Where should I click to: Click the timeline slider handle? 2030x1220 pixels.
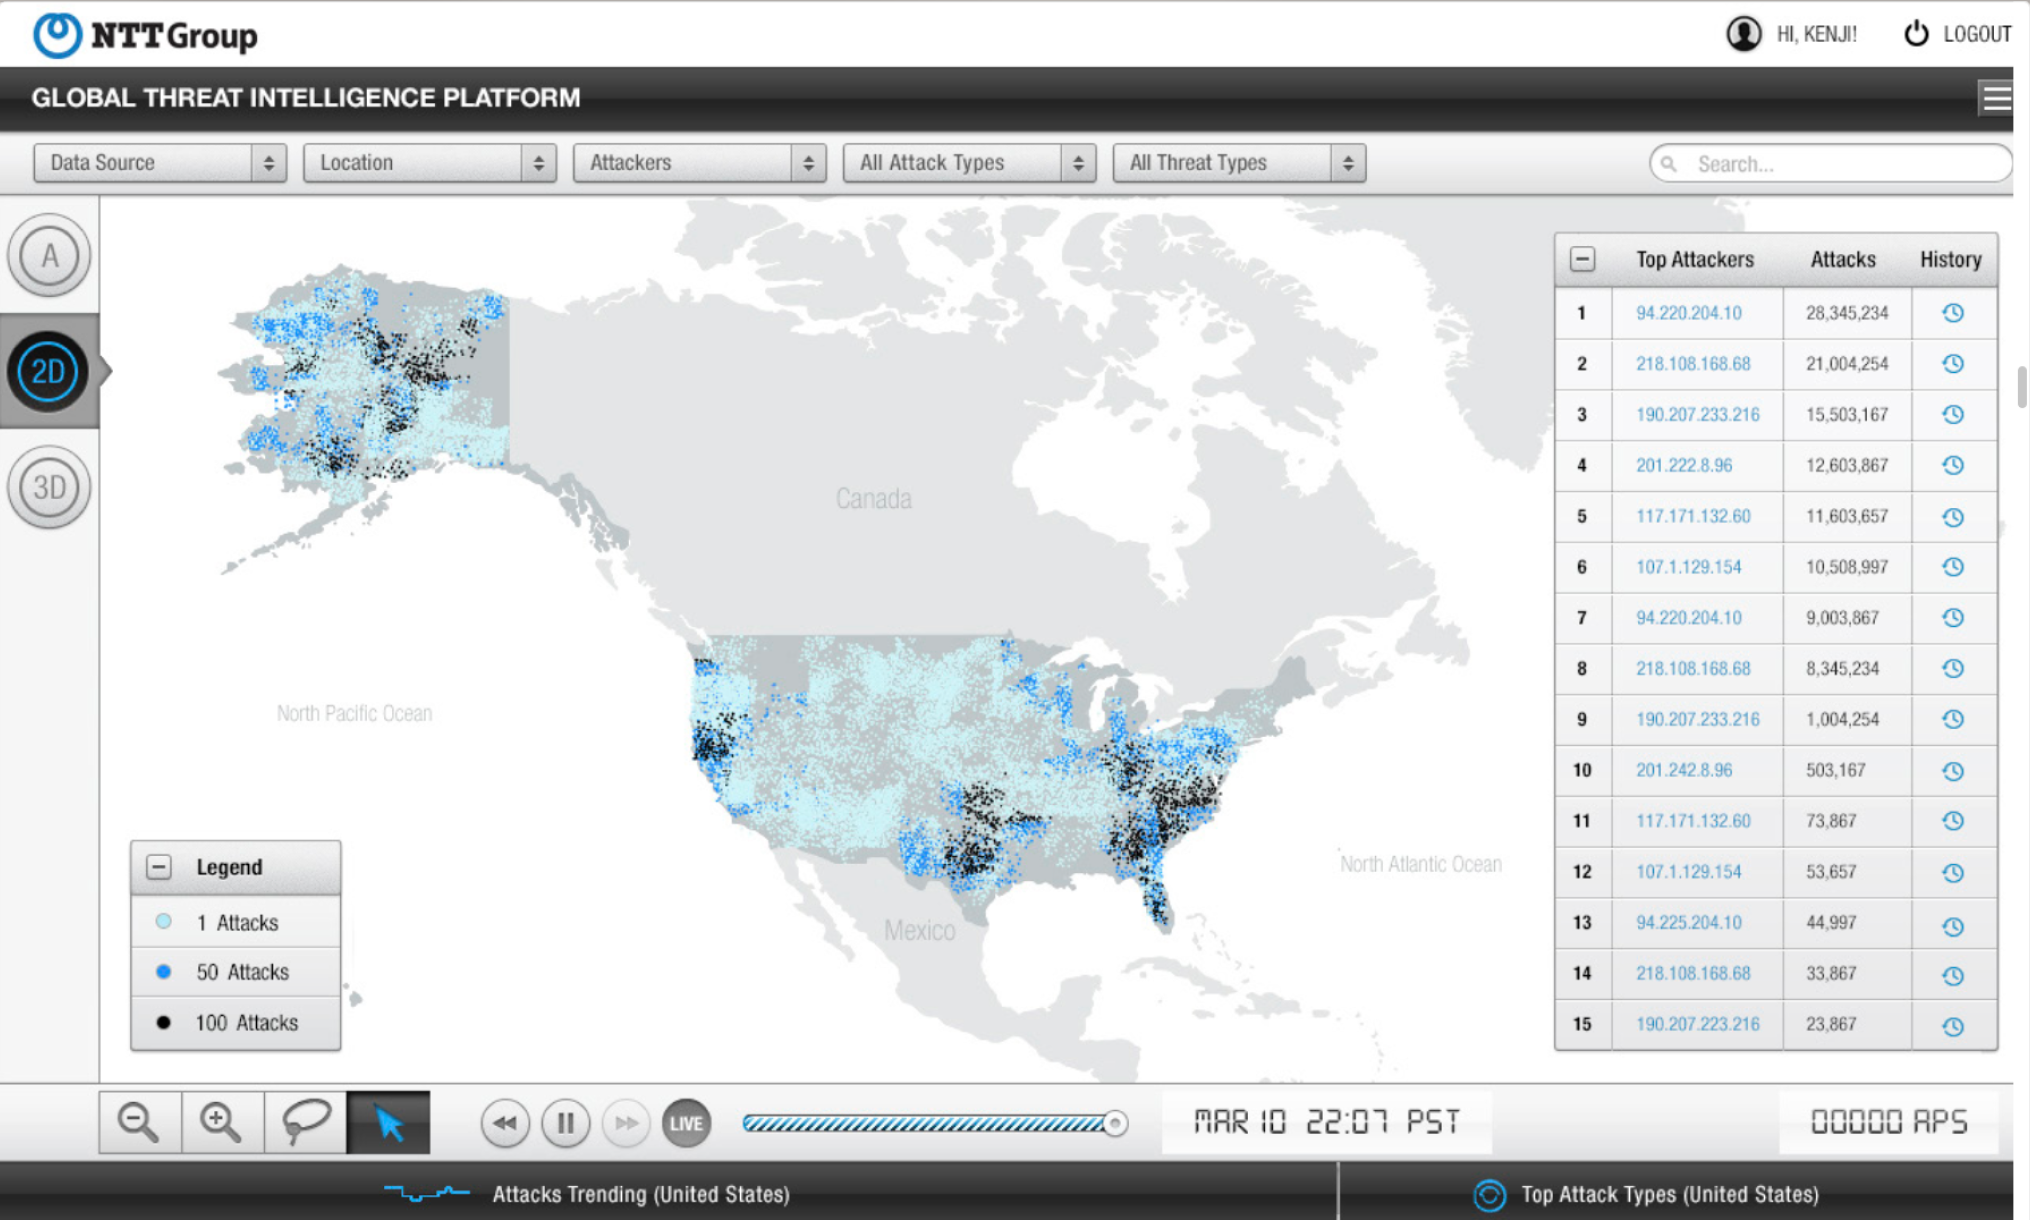[1115, 1123]
